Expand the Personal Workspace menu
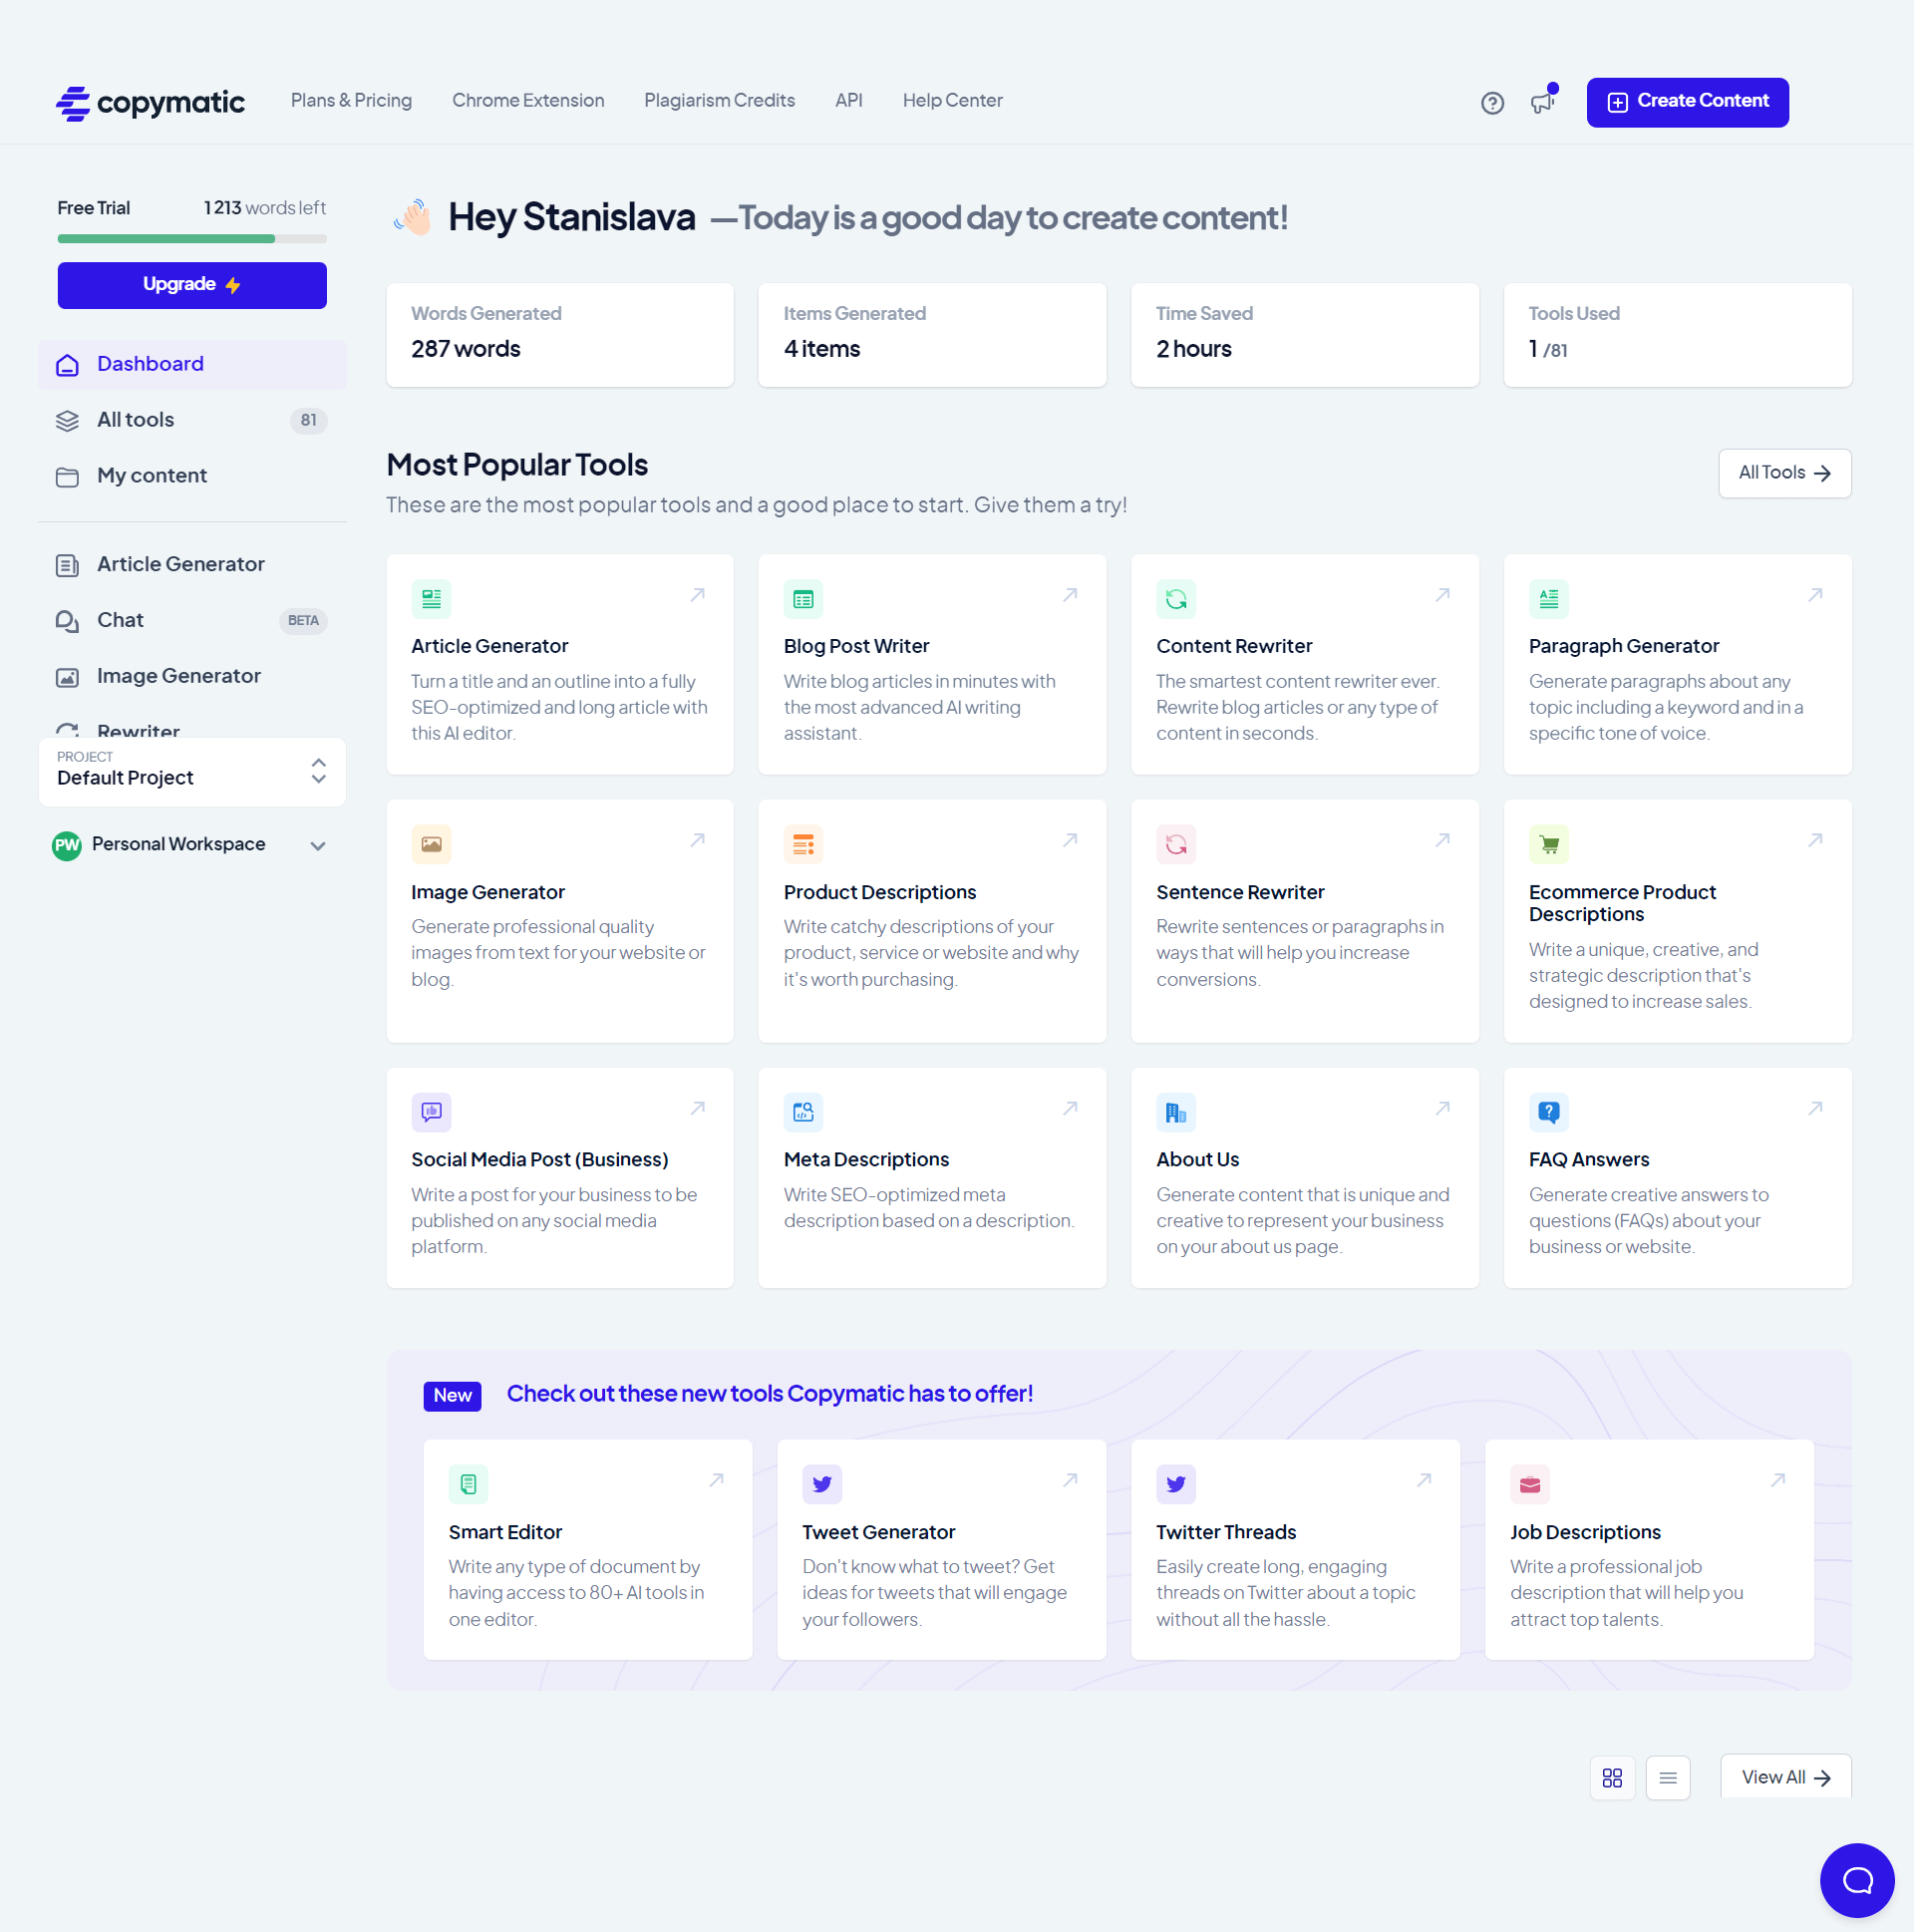 click(x=192, y=845)
